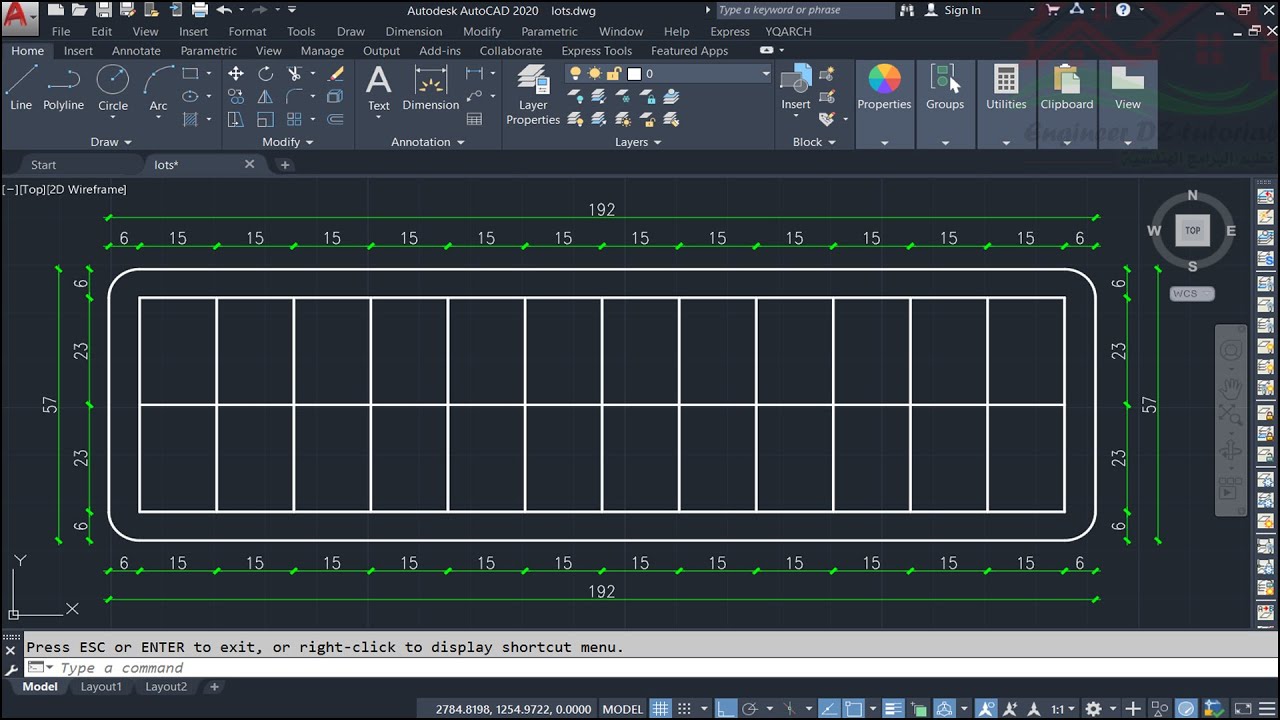This screenshot has width=1280, height=720.
Task: Switch to the Annotate ribbon tab
Action: pyautogui.click(x=136, y=51)
